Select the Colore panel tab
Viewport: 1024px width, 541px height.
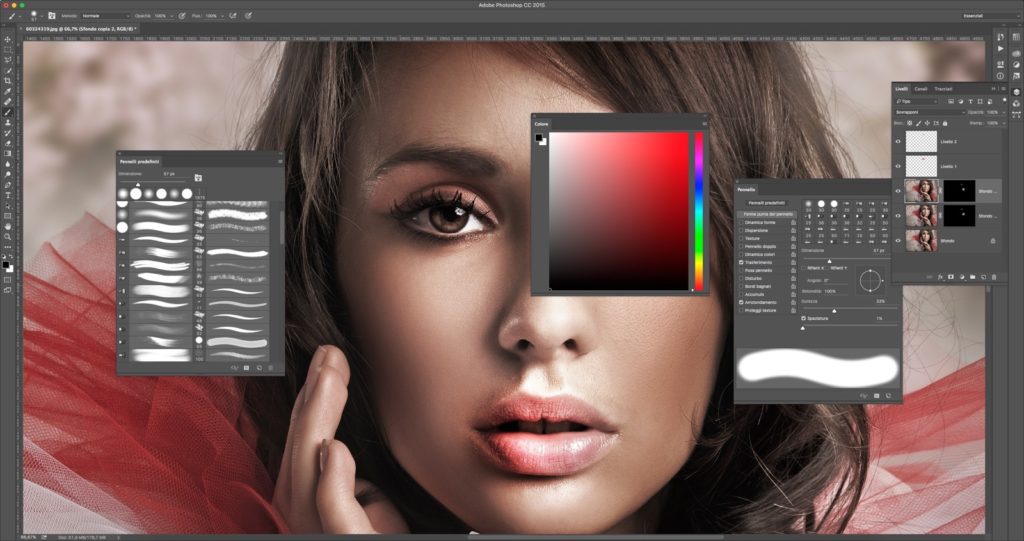point(541,124)
